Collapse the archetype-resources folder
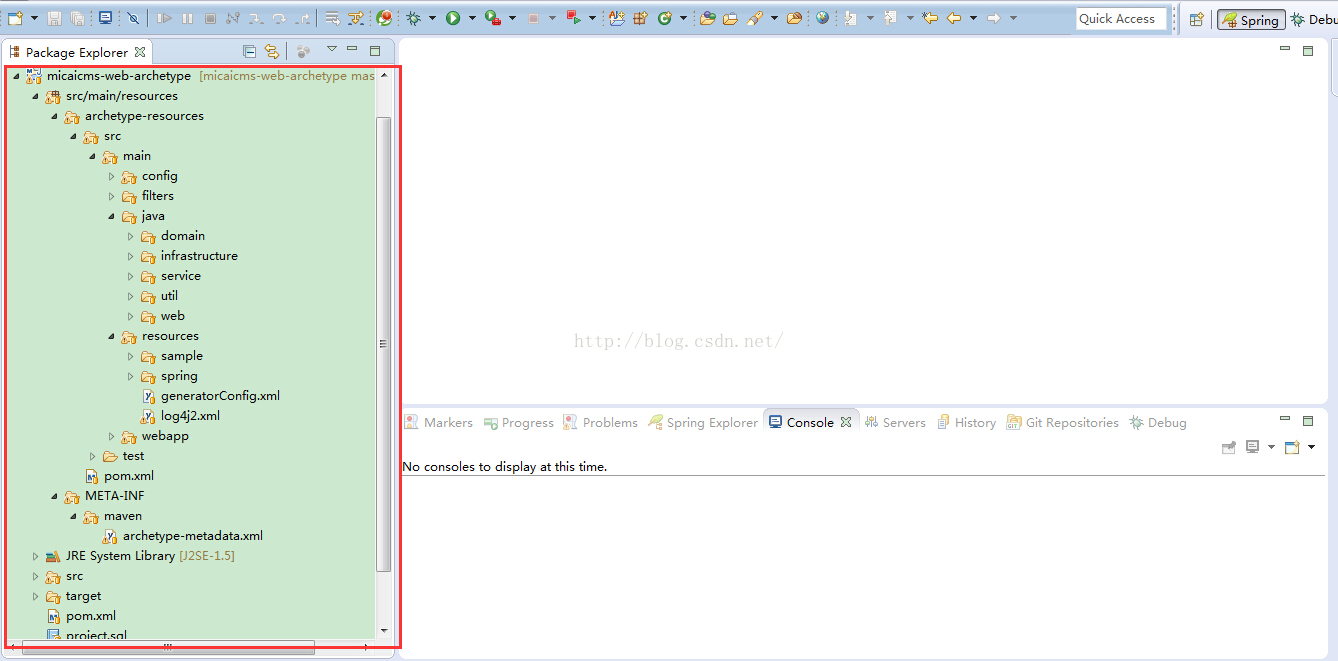1338x661 pixels. (55, 116)
